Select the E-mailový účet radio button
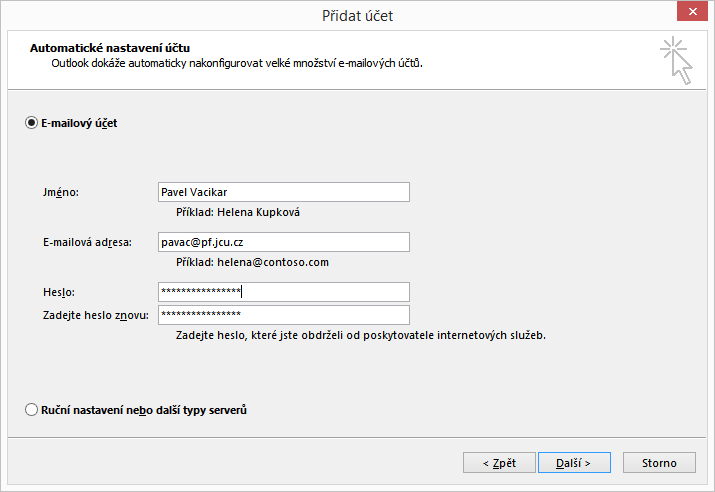Image resolution: width=715 pixels, height=492 pixels. point(31,123)
